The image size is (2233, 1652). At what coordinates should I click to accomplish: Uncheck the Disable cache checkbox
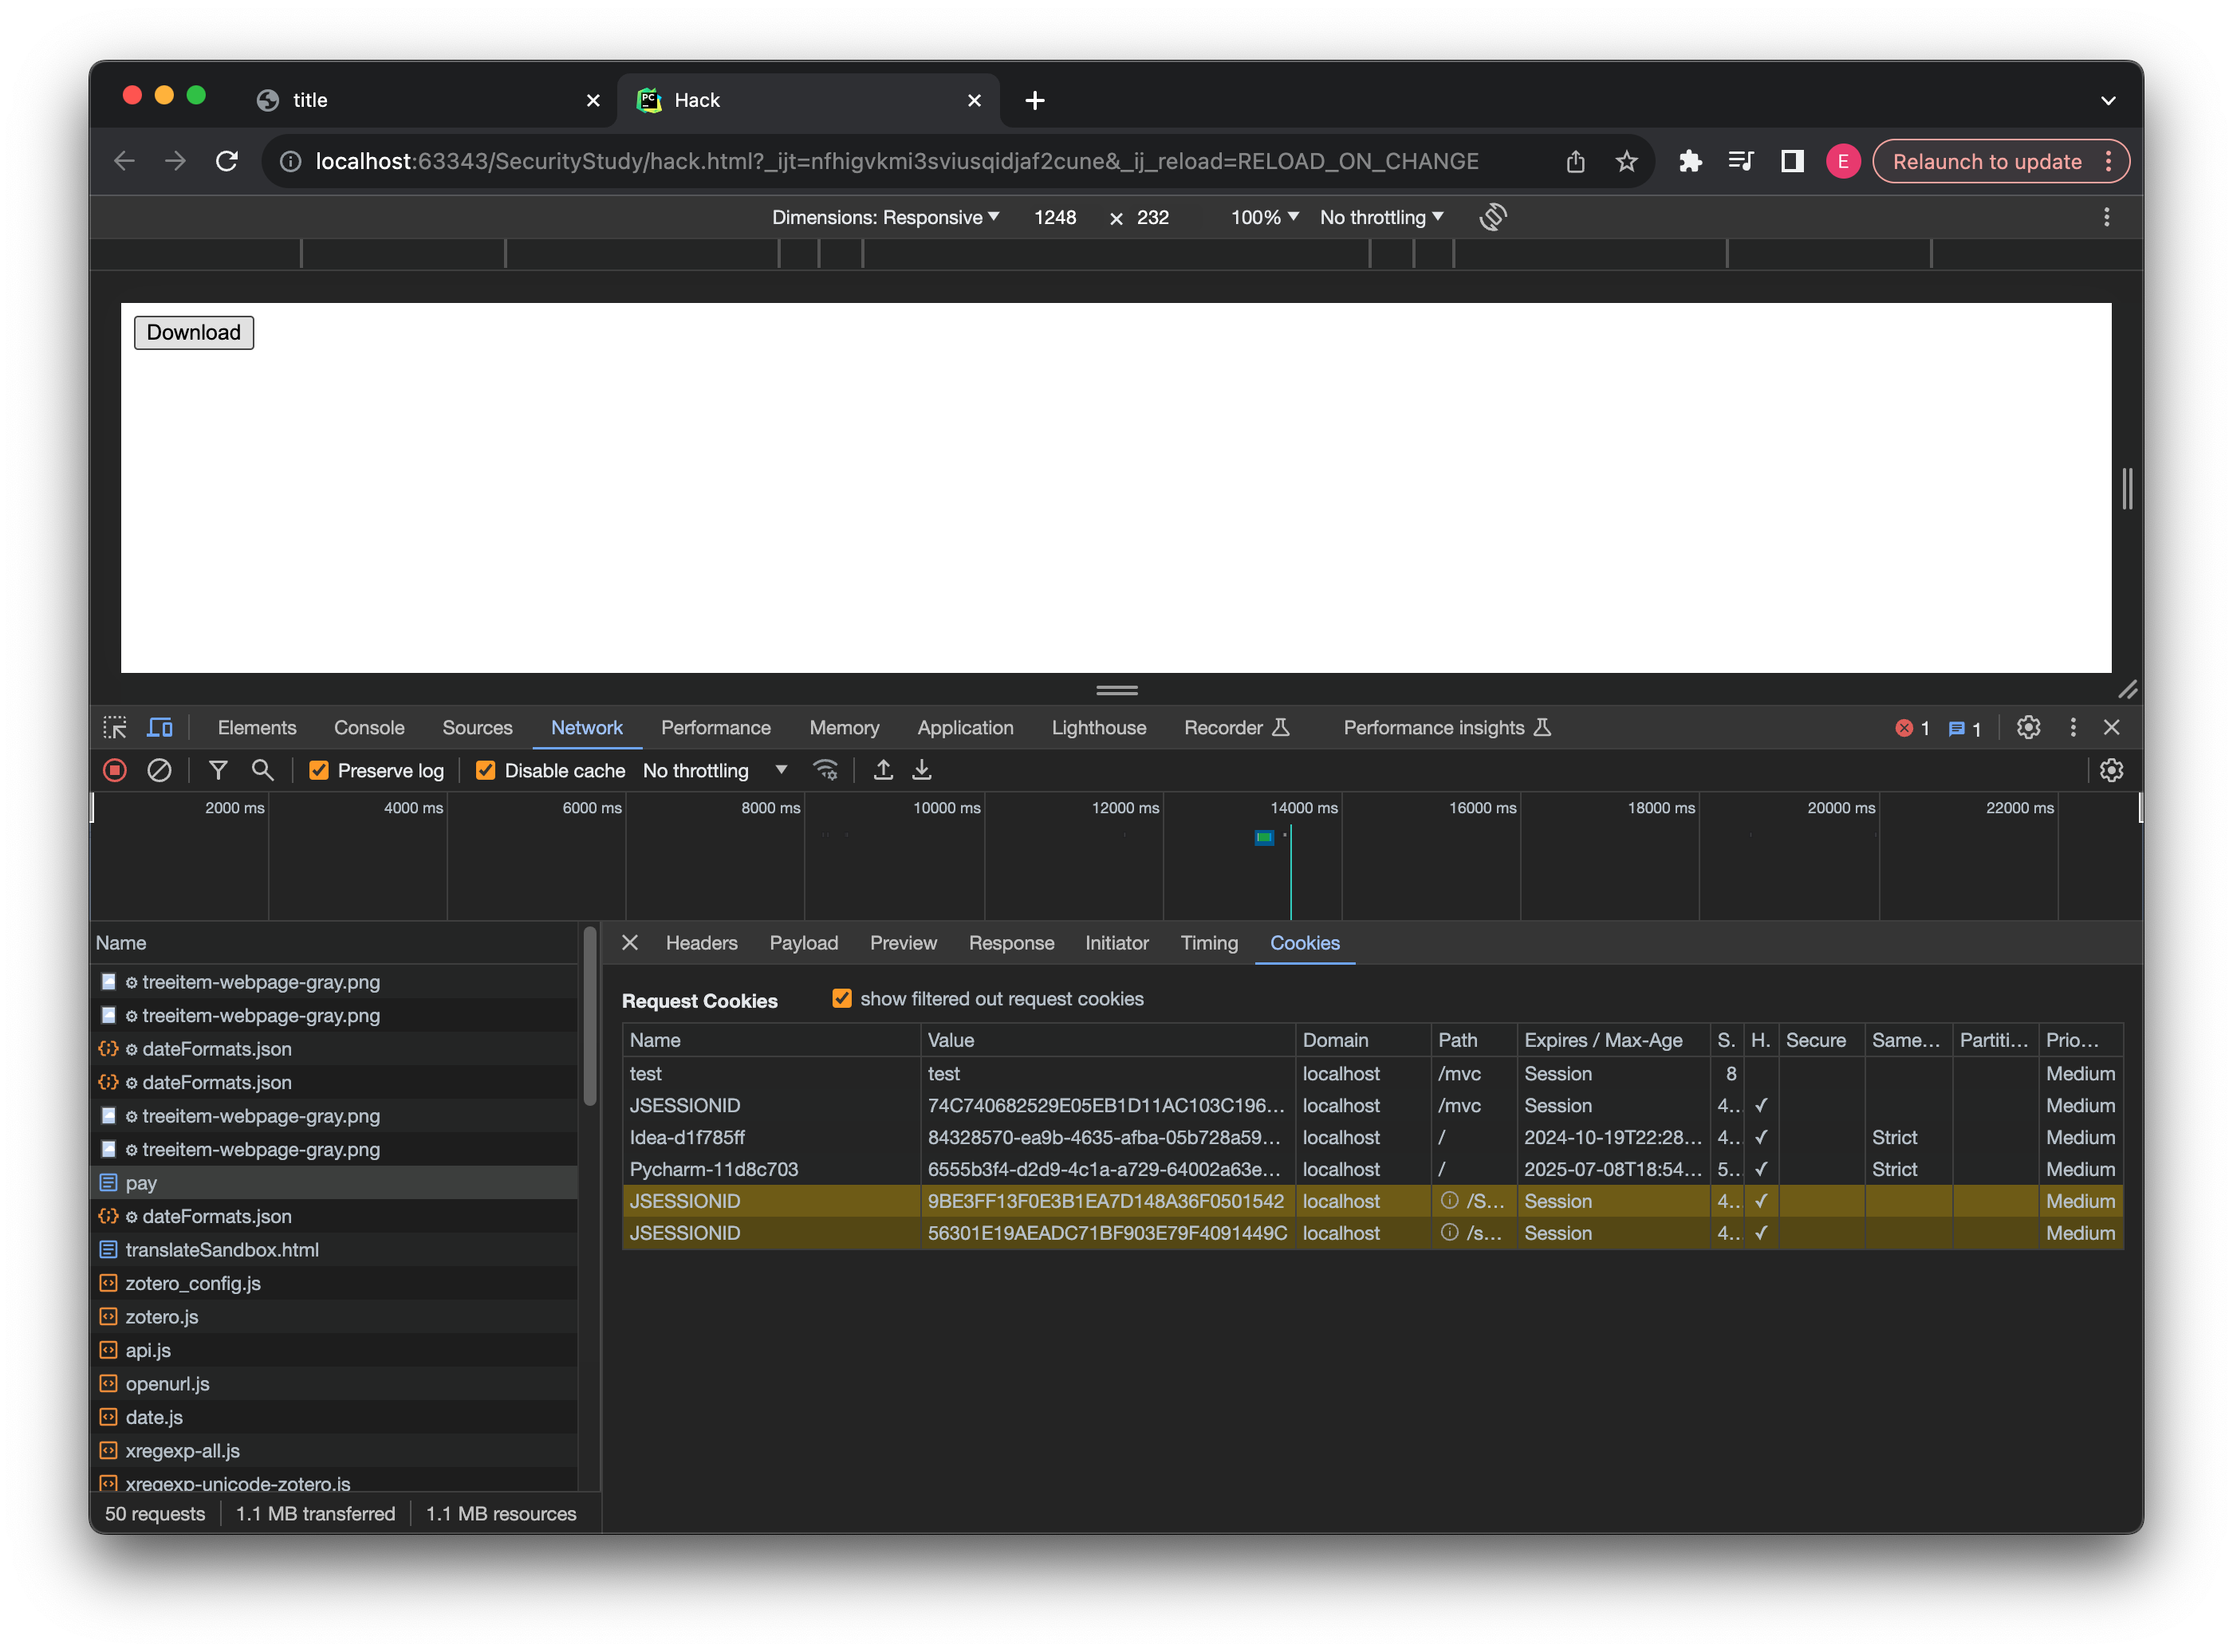[486, 770]
